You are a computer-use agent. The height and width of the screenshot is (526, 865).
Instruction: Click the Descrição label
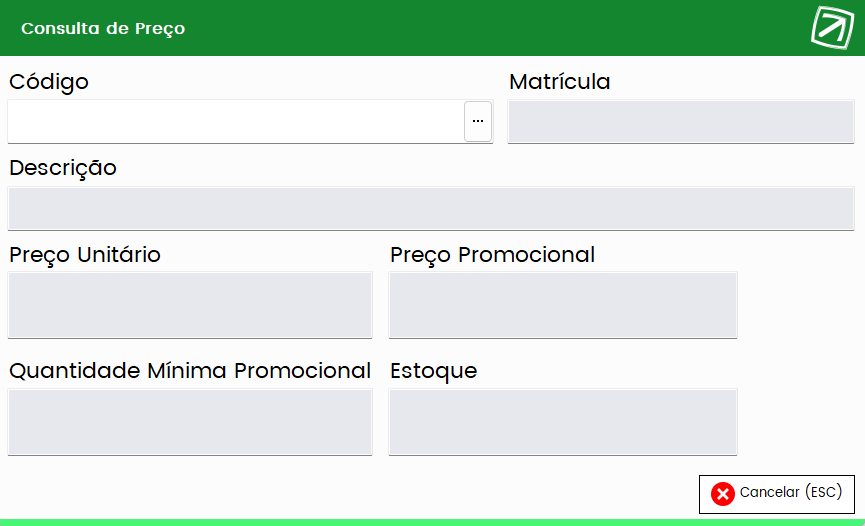click(x=63, y=168)
